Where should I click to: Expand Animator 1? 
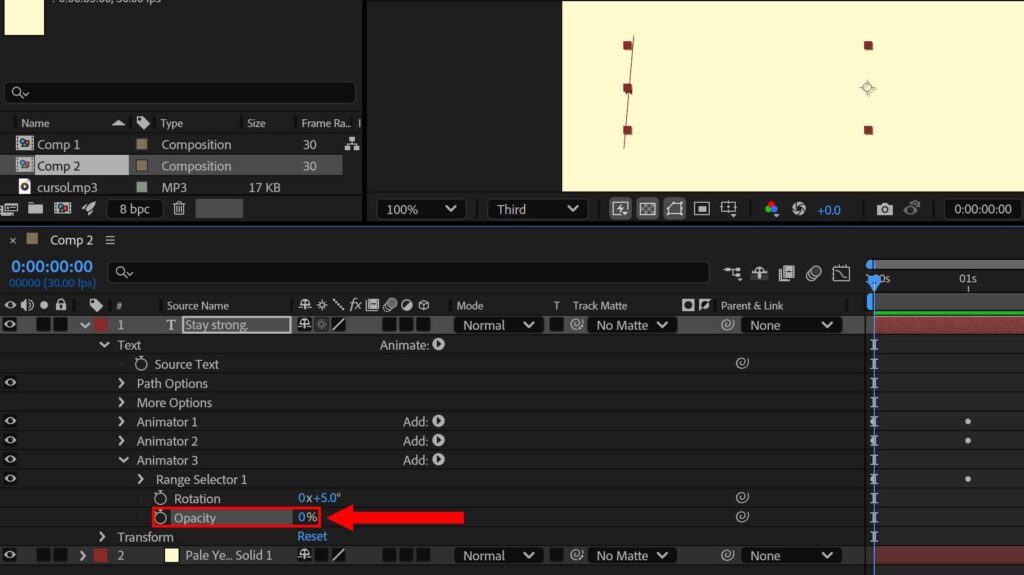pos(121,421)
